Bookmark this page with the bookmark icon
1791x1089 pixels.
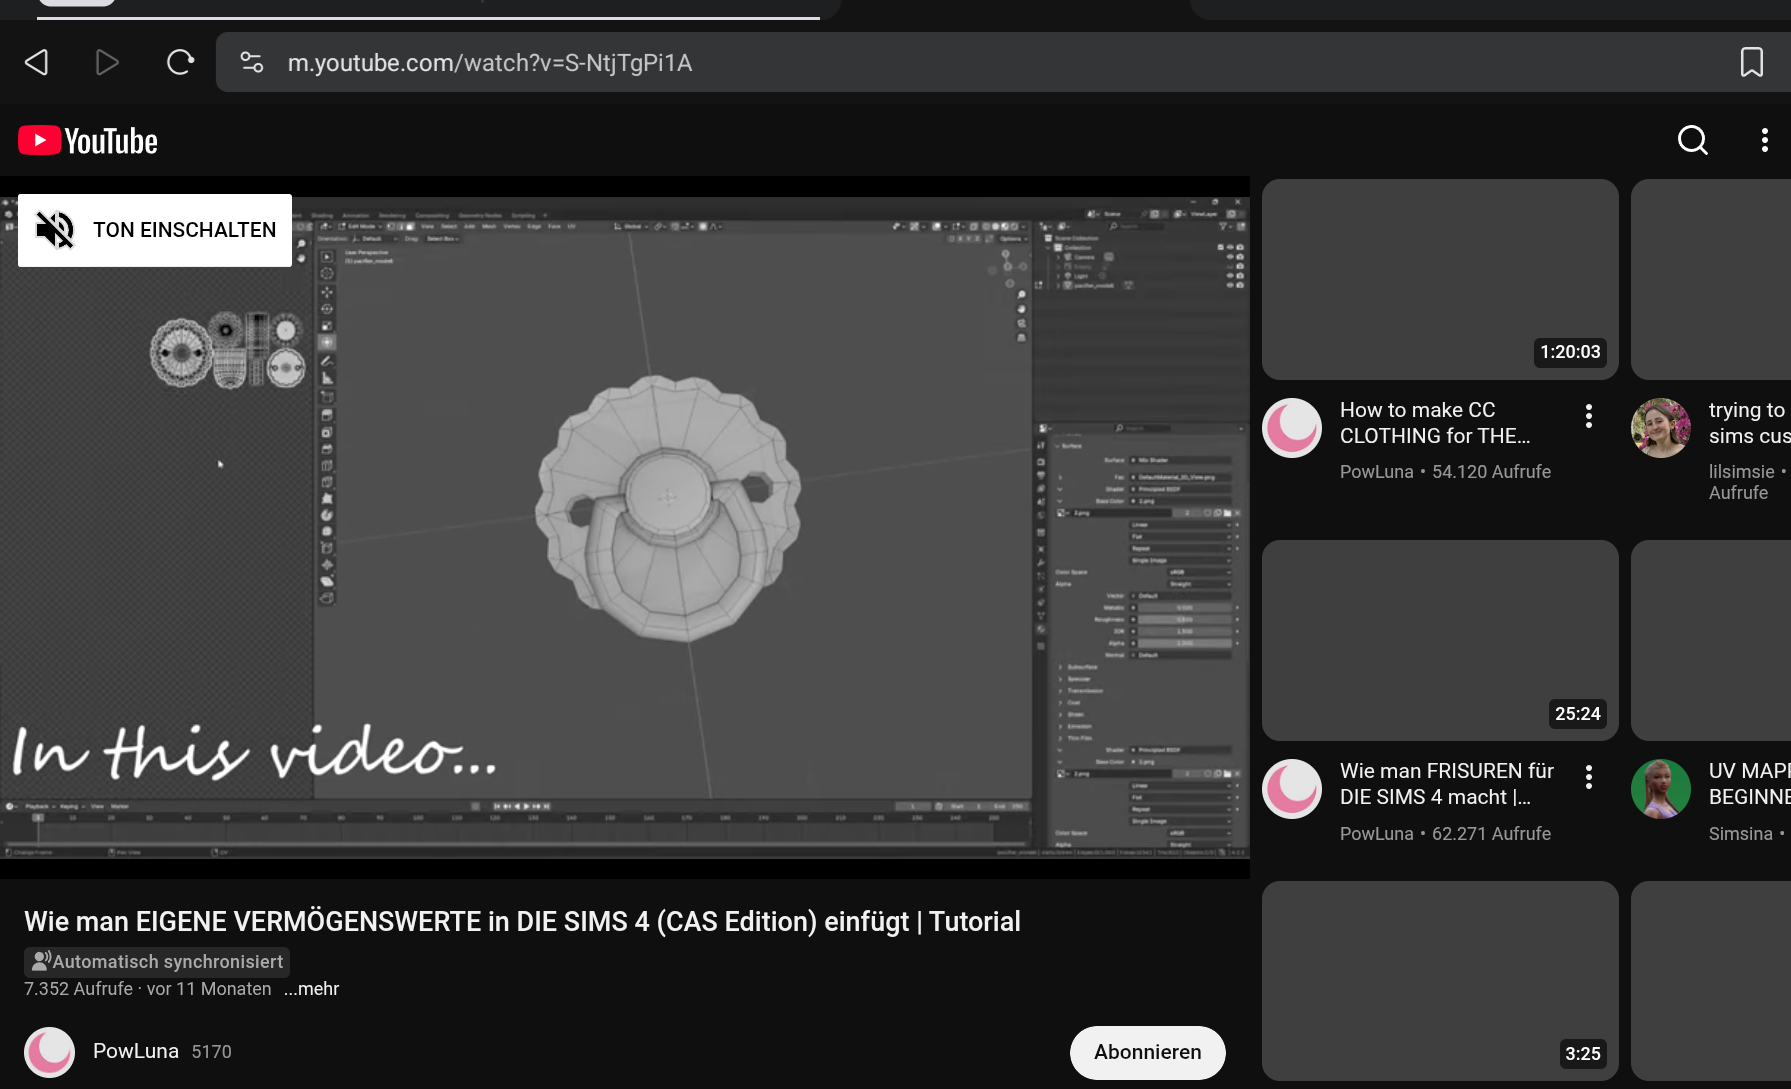click(1751, 63)
